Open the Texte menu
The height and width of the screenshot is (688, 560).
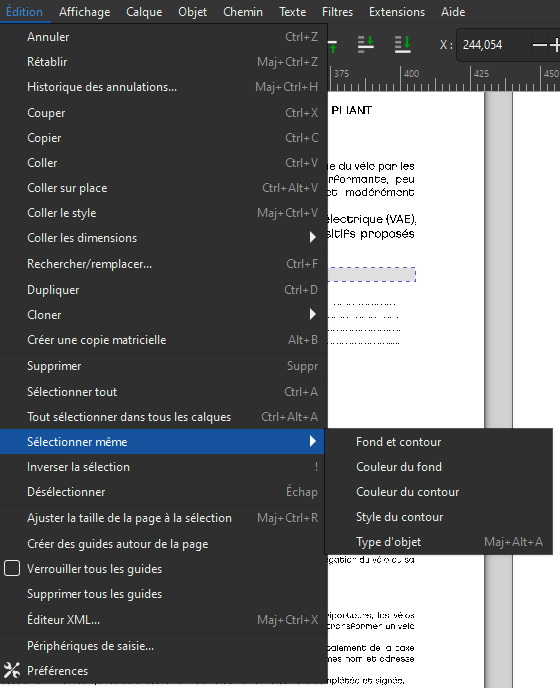292,12
